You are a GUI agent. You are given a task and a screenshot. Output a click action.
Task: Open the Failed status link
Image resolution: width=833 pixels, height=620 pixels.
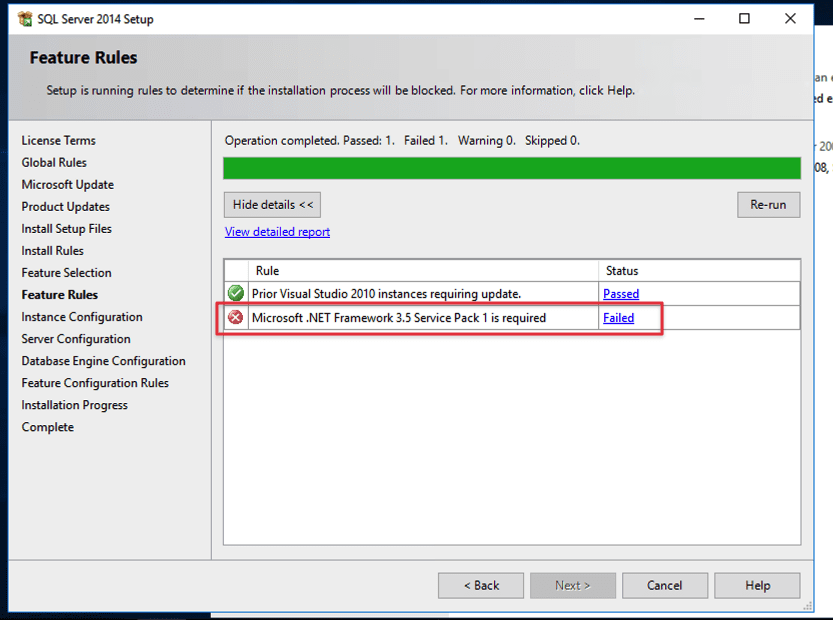(x=618, y=318)
